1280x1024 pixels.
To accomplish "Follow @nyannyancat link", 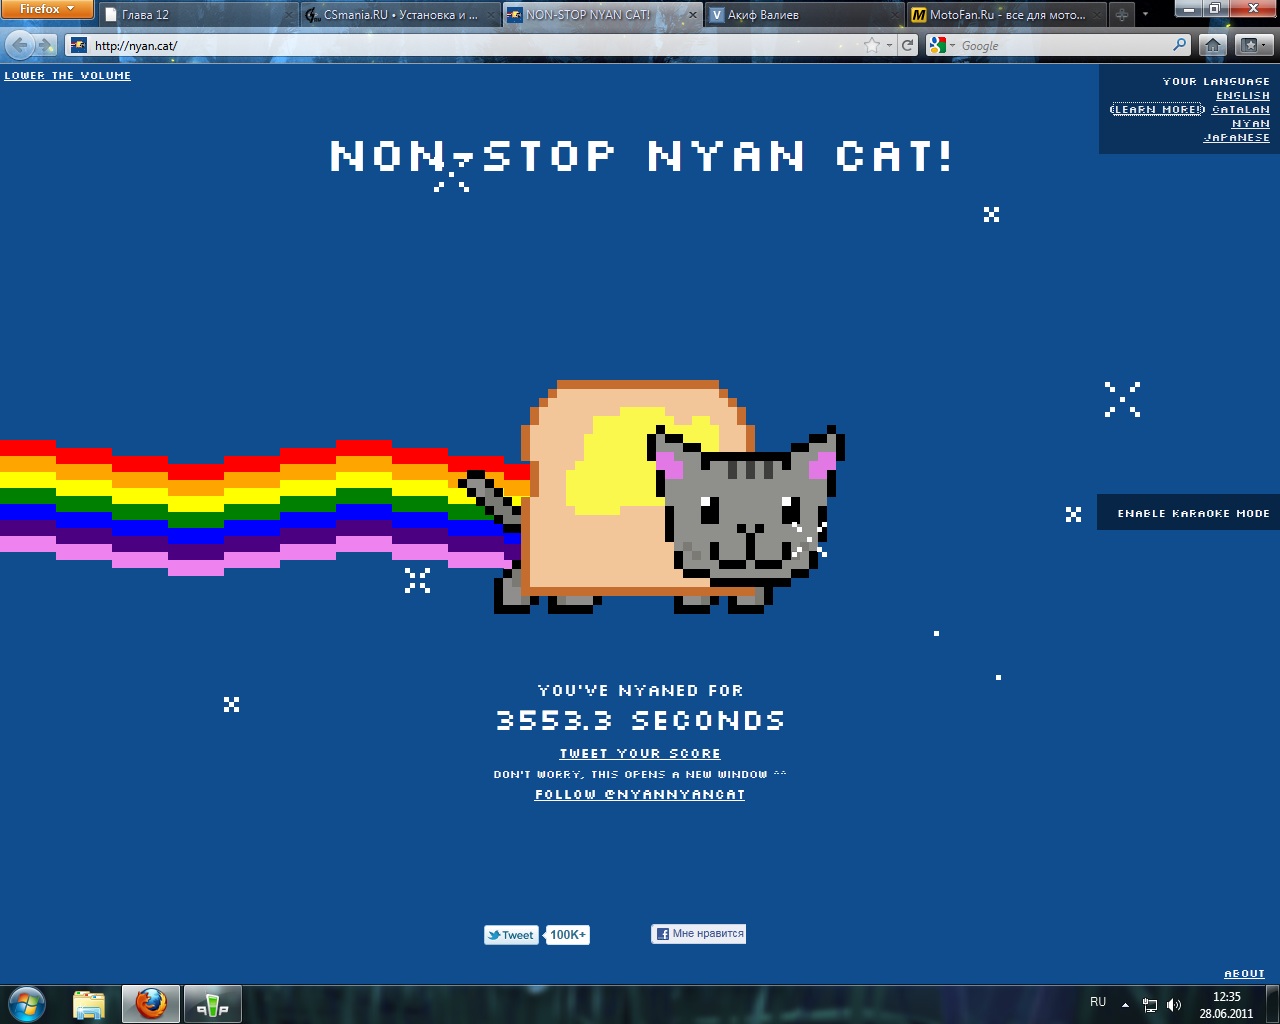I will click(x=640, y=795).
